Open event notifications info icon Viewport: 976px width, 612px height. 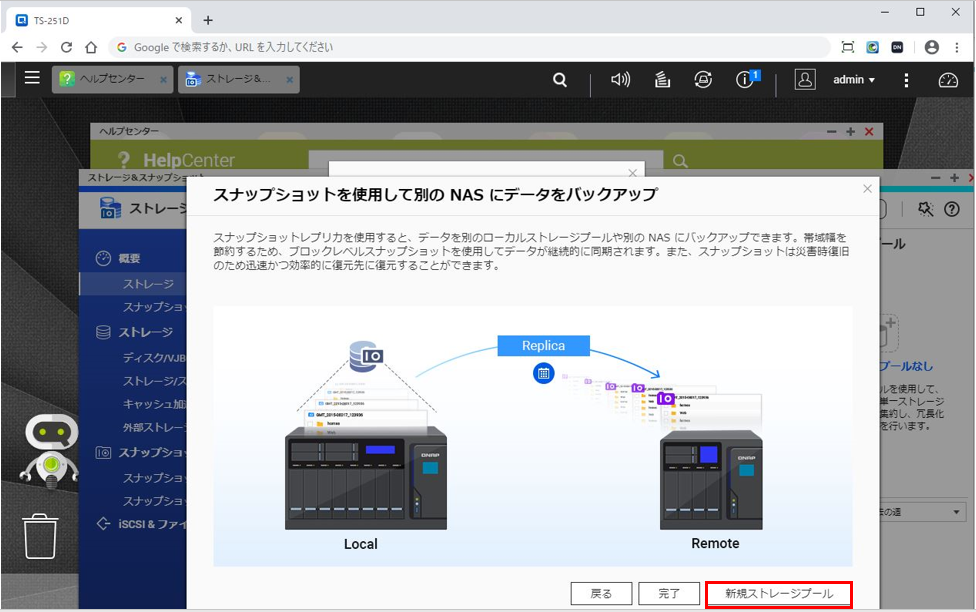tap(745, 80)
